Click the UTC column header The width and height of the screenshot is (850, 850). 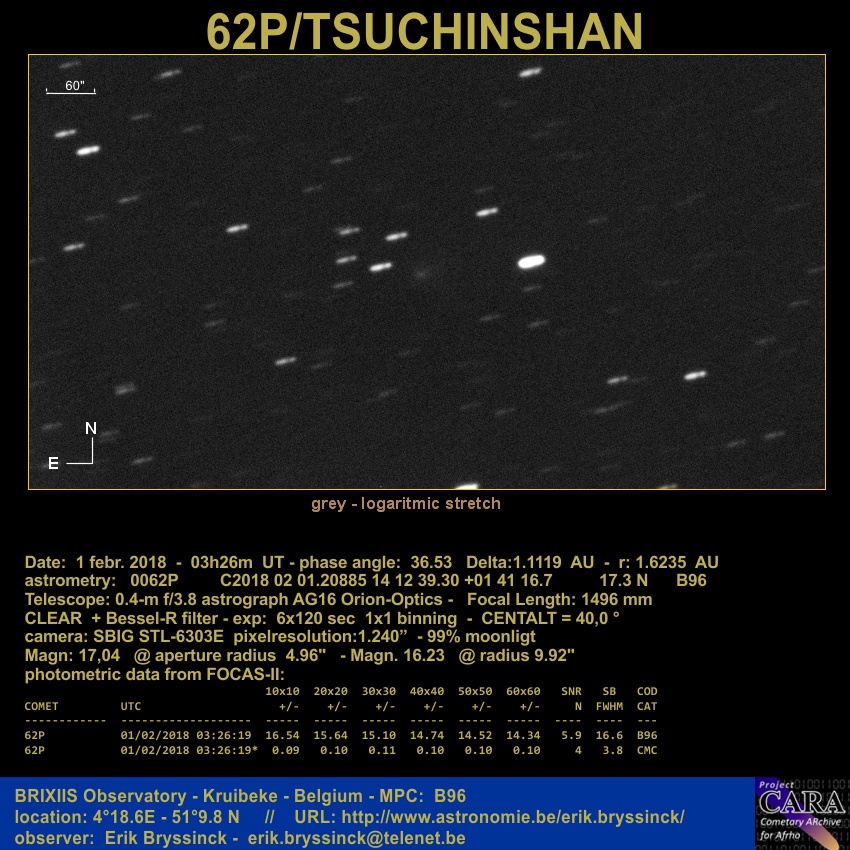[131, 706]
